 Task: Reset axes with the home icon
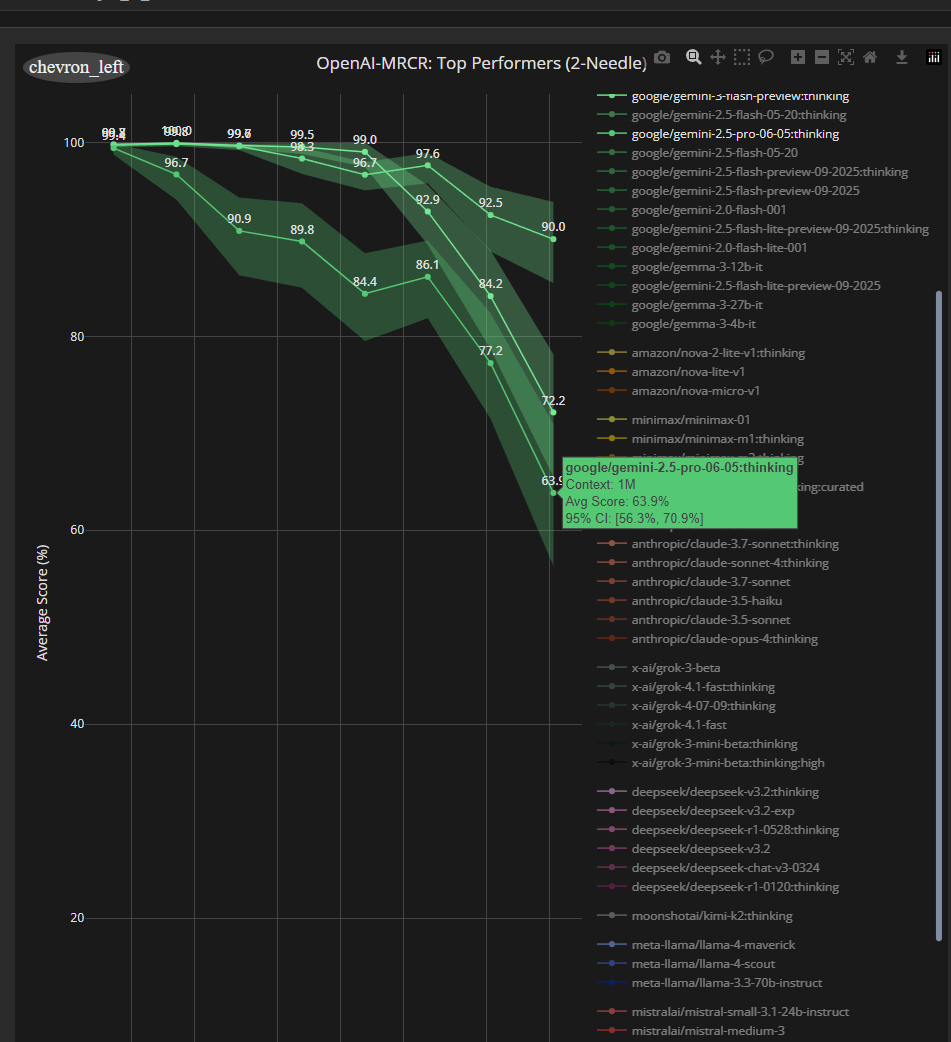[x=870, y=58]
